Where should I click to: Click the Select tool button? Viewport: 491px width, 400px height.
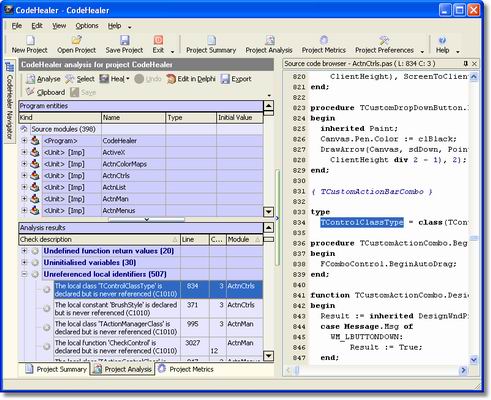point(80,79)
